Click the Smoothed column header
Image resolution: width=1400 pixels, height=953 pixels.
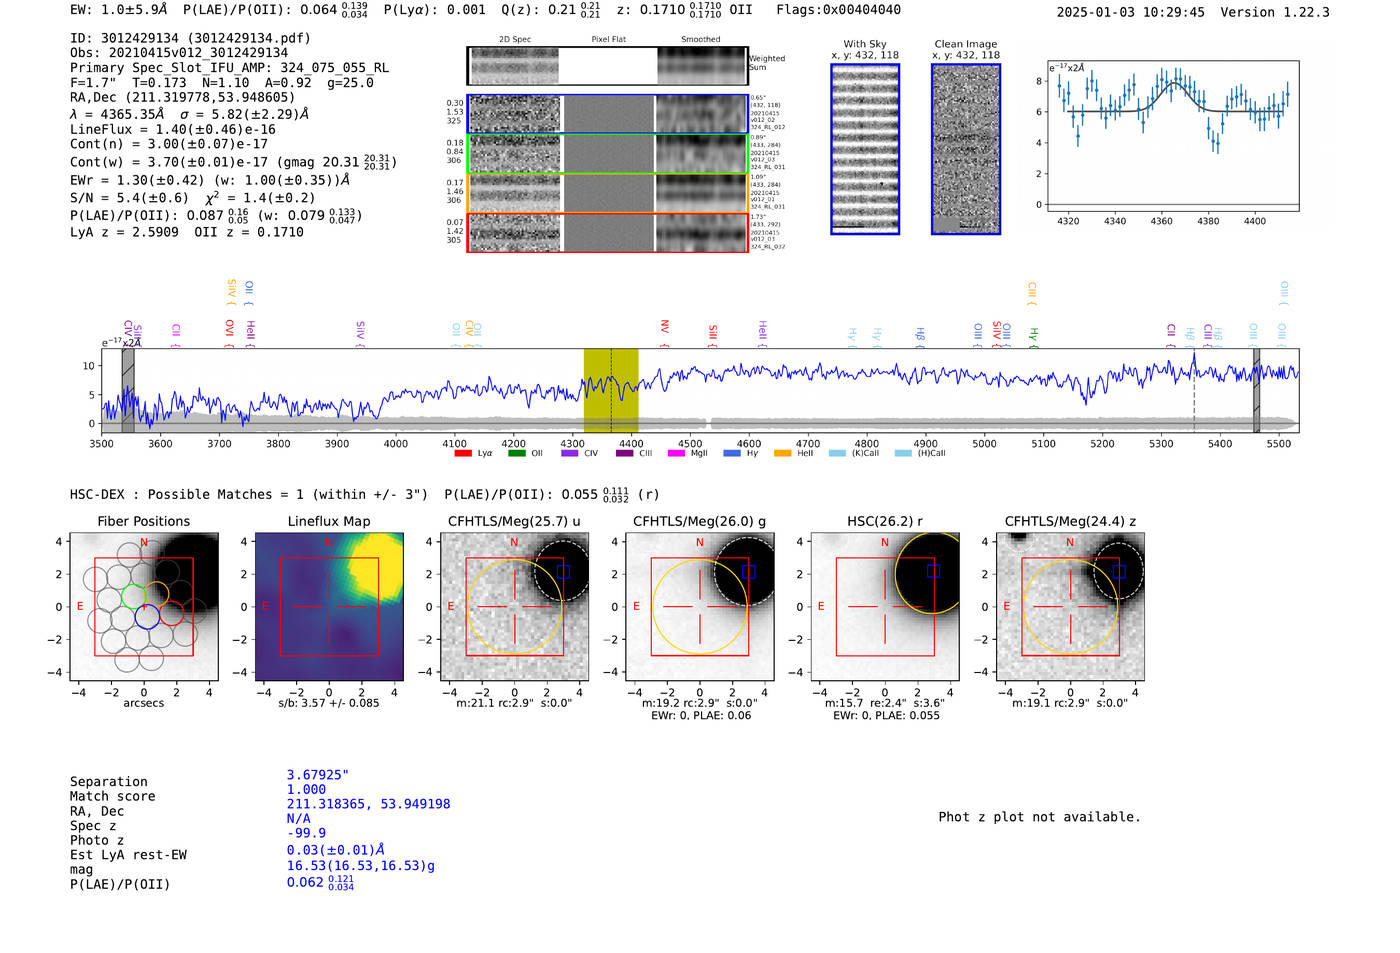[x=700, y=40]
